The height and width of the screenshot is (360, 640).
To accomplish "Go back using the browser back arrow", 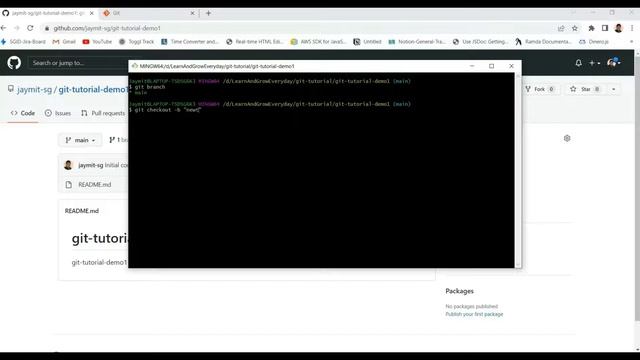I will click(x=4, y=28).
